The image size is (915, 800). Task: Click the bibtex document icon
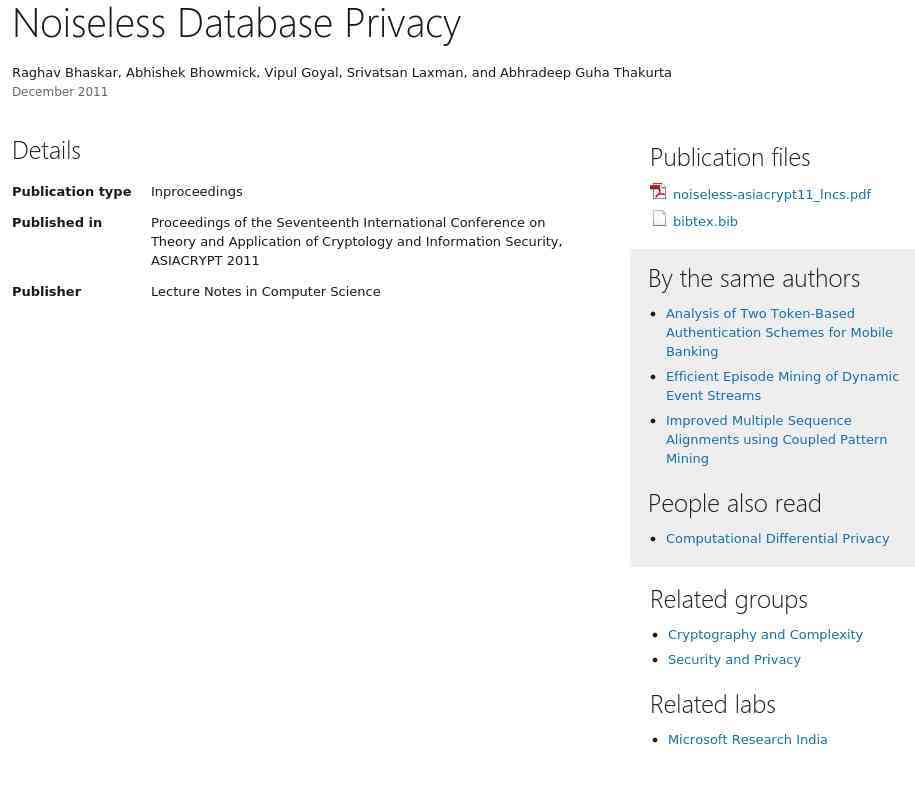point(659,219)
